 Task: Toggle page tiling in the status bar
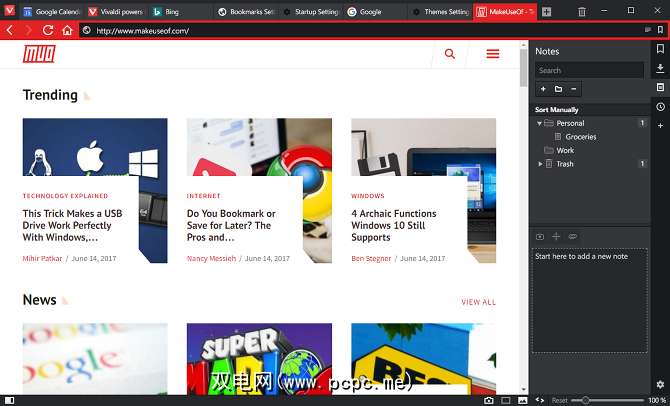point(505,400)
